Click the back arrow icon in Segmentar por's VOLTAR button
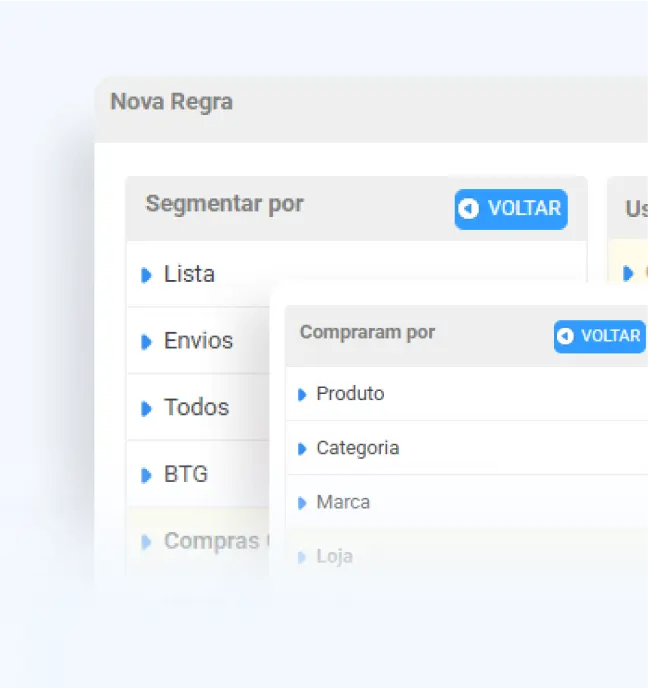Viewport: 648px width, 688px height. coord(469,209)
